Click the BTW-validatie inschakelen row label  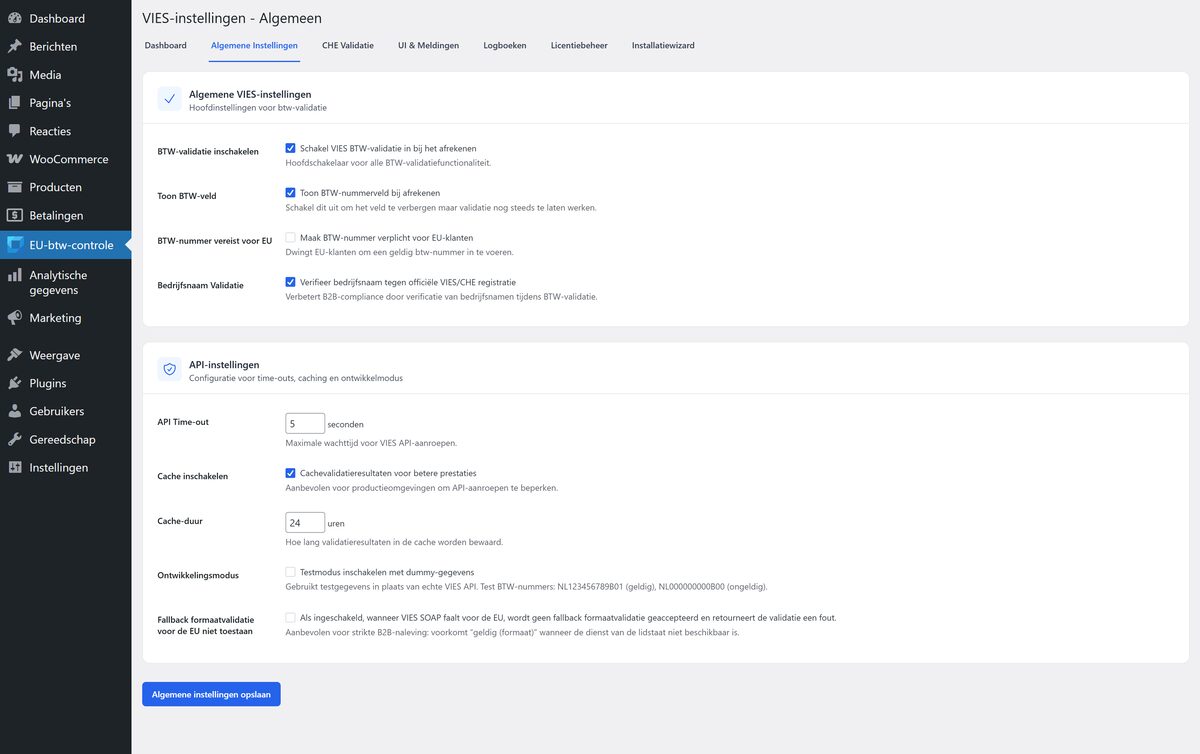[x=208, y=152]
